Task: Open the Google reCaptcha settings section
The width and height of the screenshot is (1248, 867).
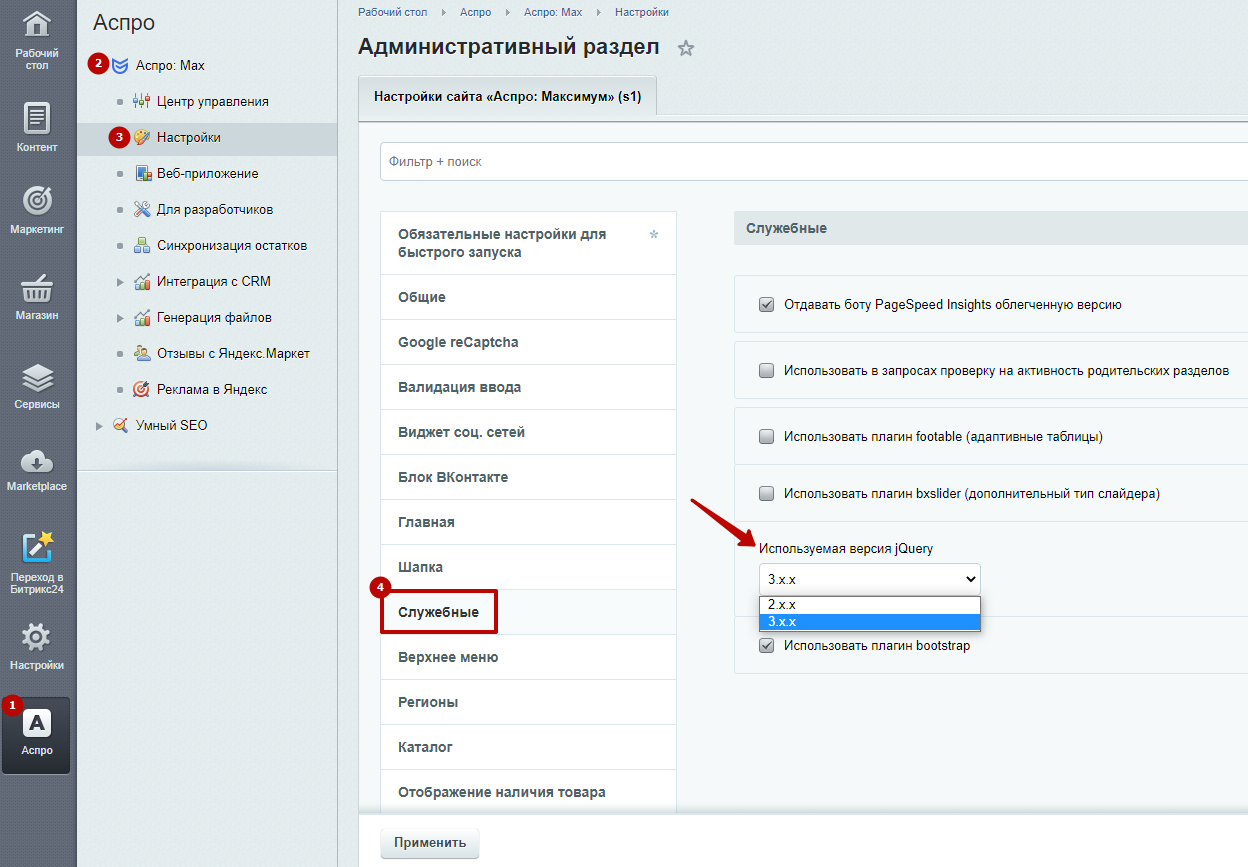Action: [x=528, y=342]
